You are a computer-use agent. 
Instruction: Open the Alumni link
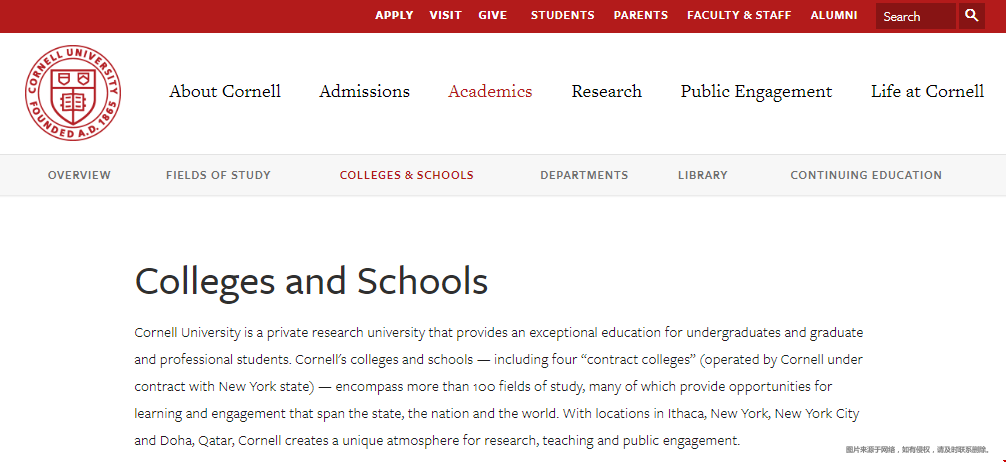834,15
